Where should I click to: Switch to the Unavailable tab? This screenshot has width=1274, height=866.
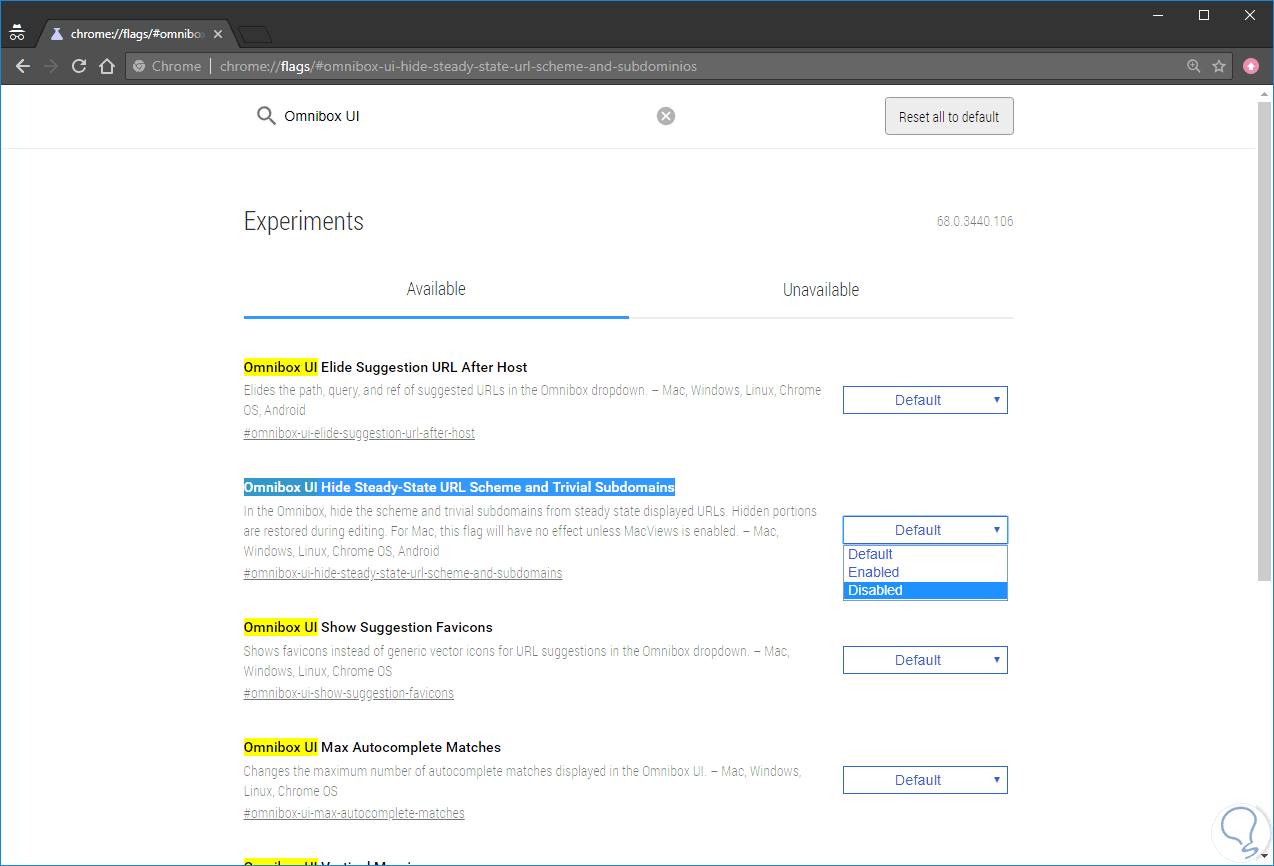click(821, 290)
